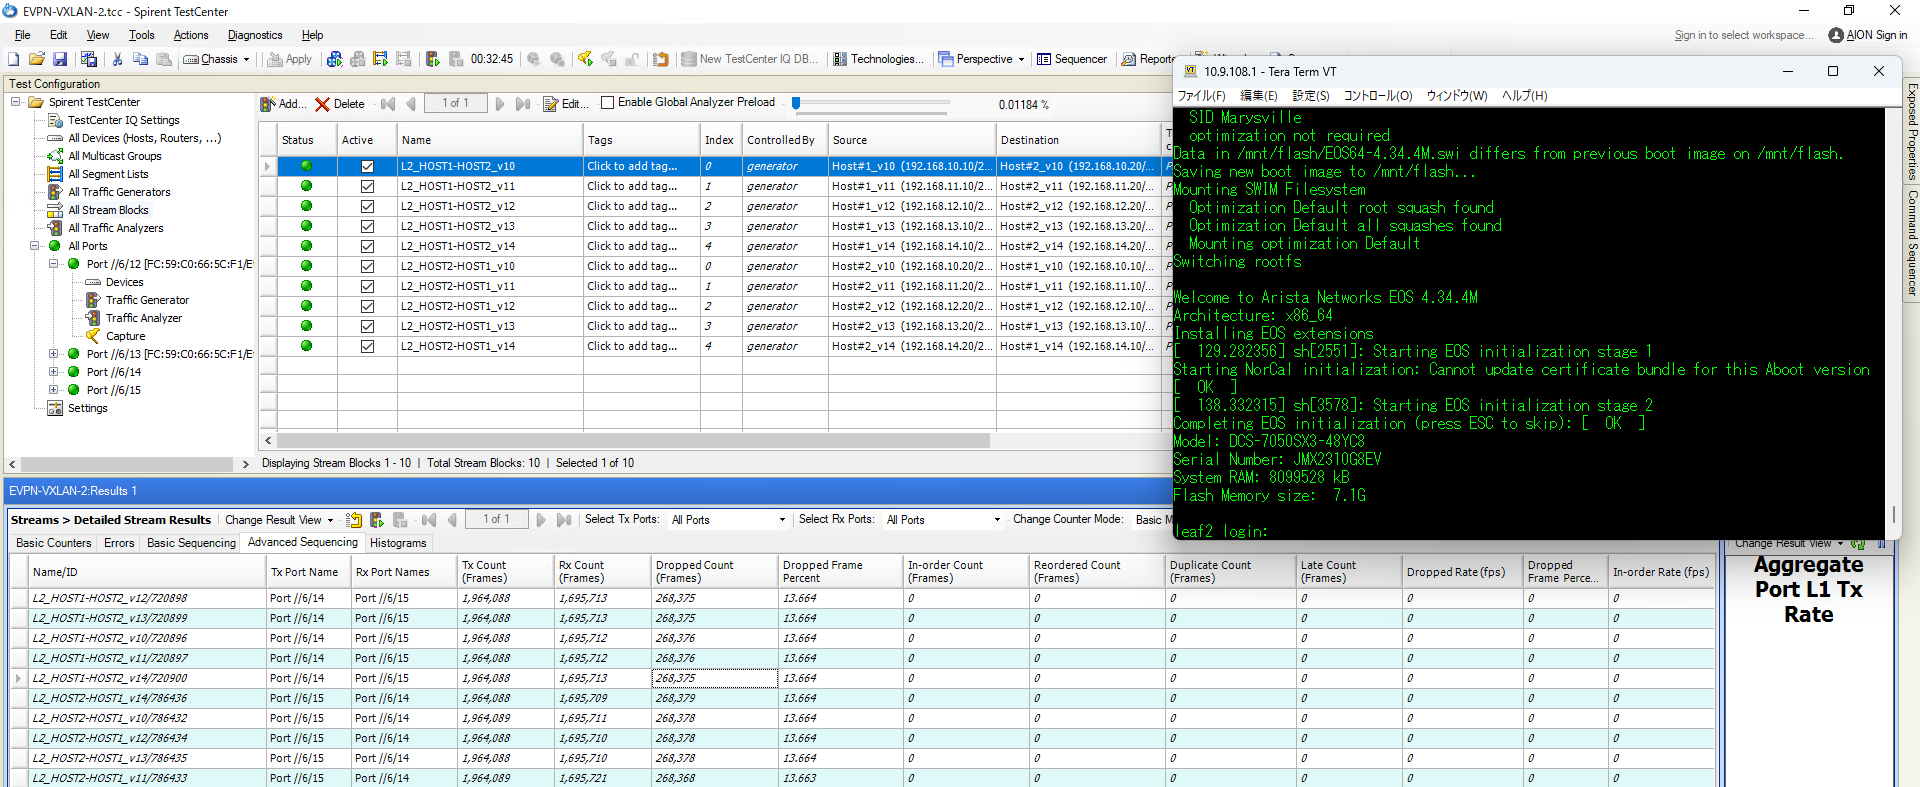Click the Apply button in toolbar
Screen dimensions: 1920x787
[x=289, y=59]
